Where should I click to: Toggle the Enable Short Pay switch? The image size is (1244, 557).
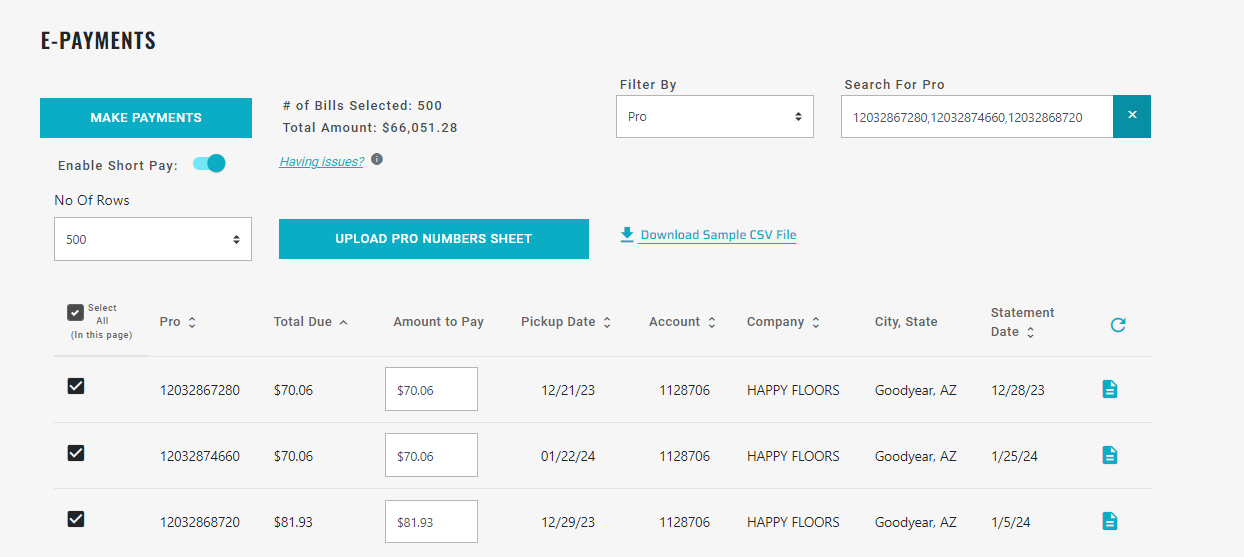(x=209, y=164)
